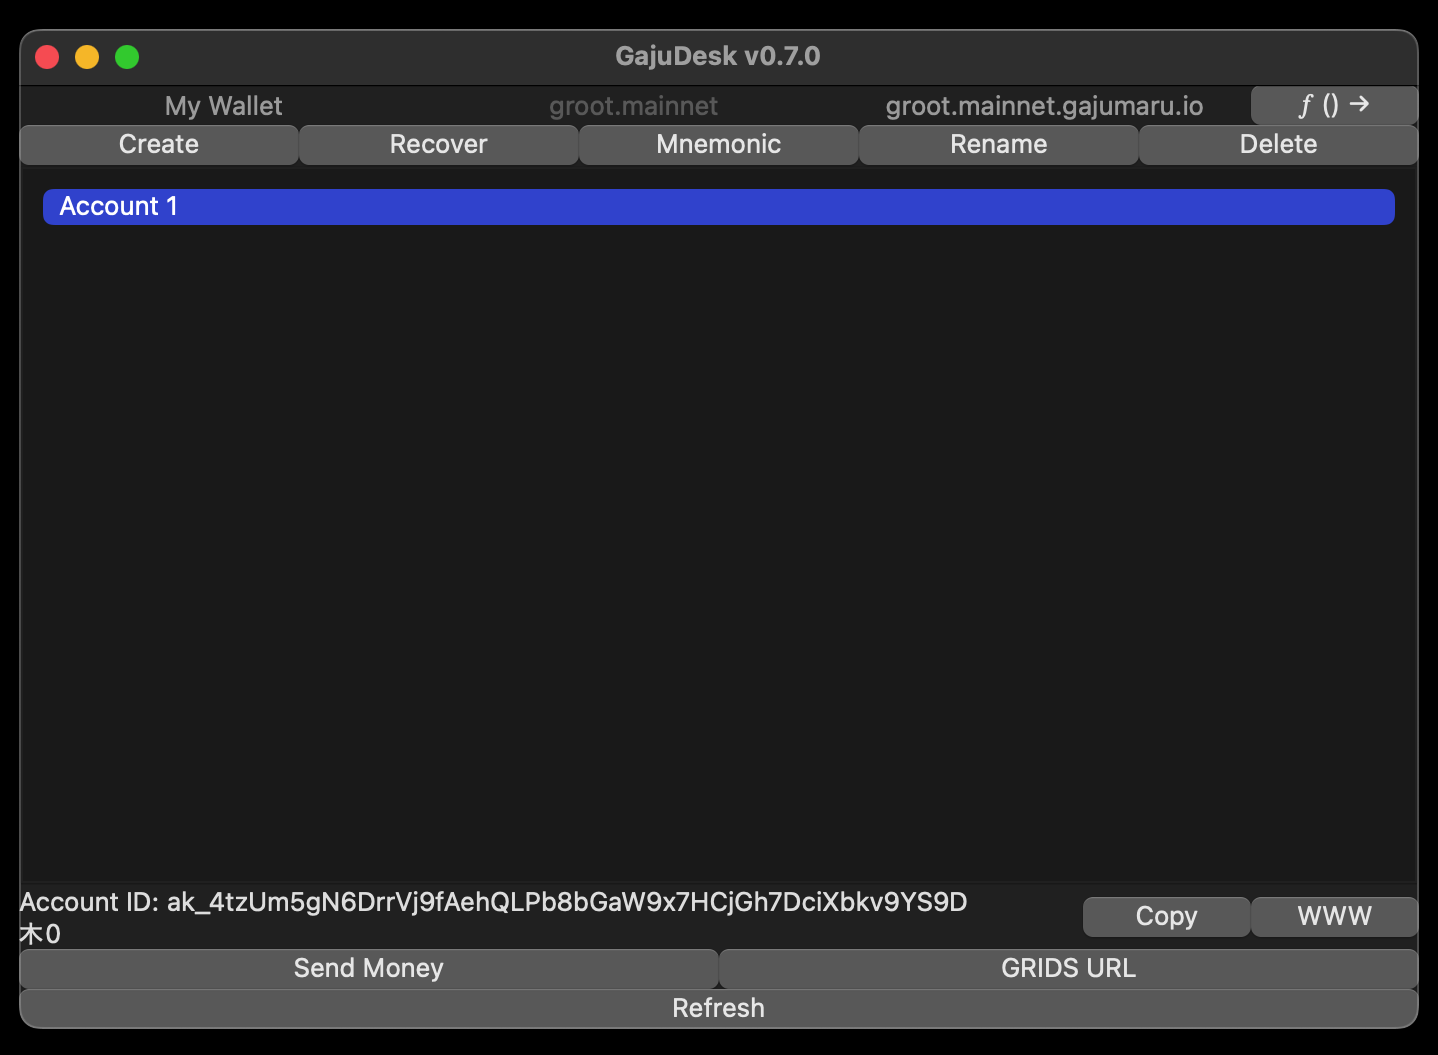1438x1055 pixels.
Task: Minimize the window using yellow button
Action: [x=87, y=57]
